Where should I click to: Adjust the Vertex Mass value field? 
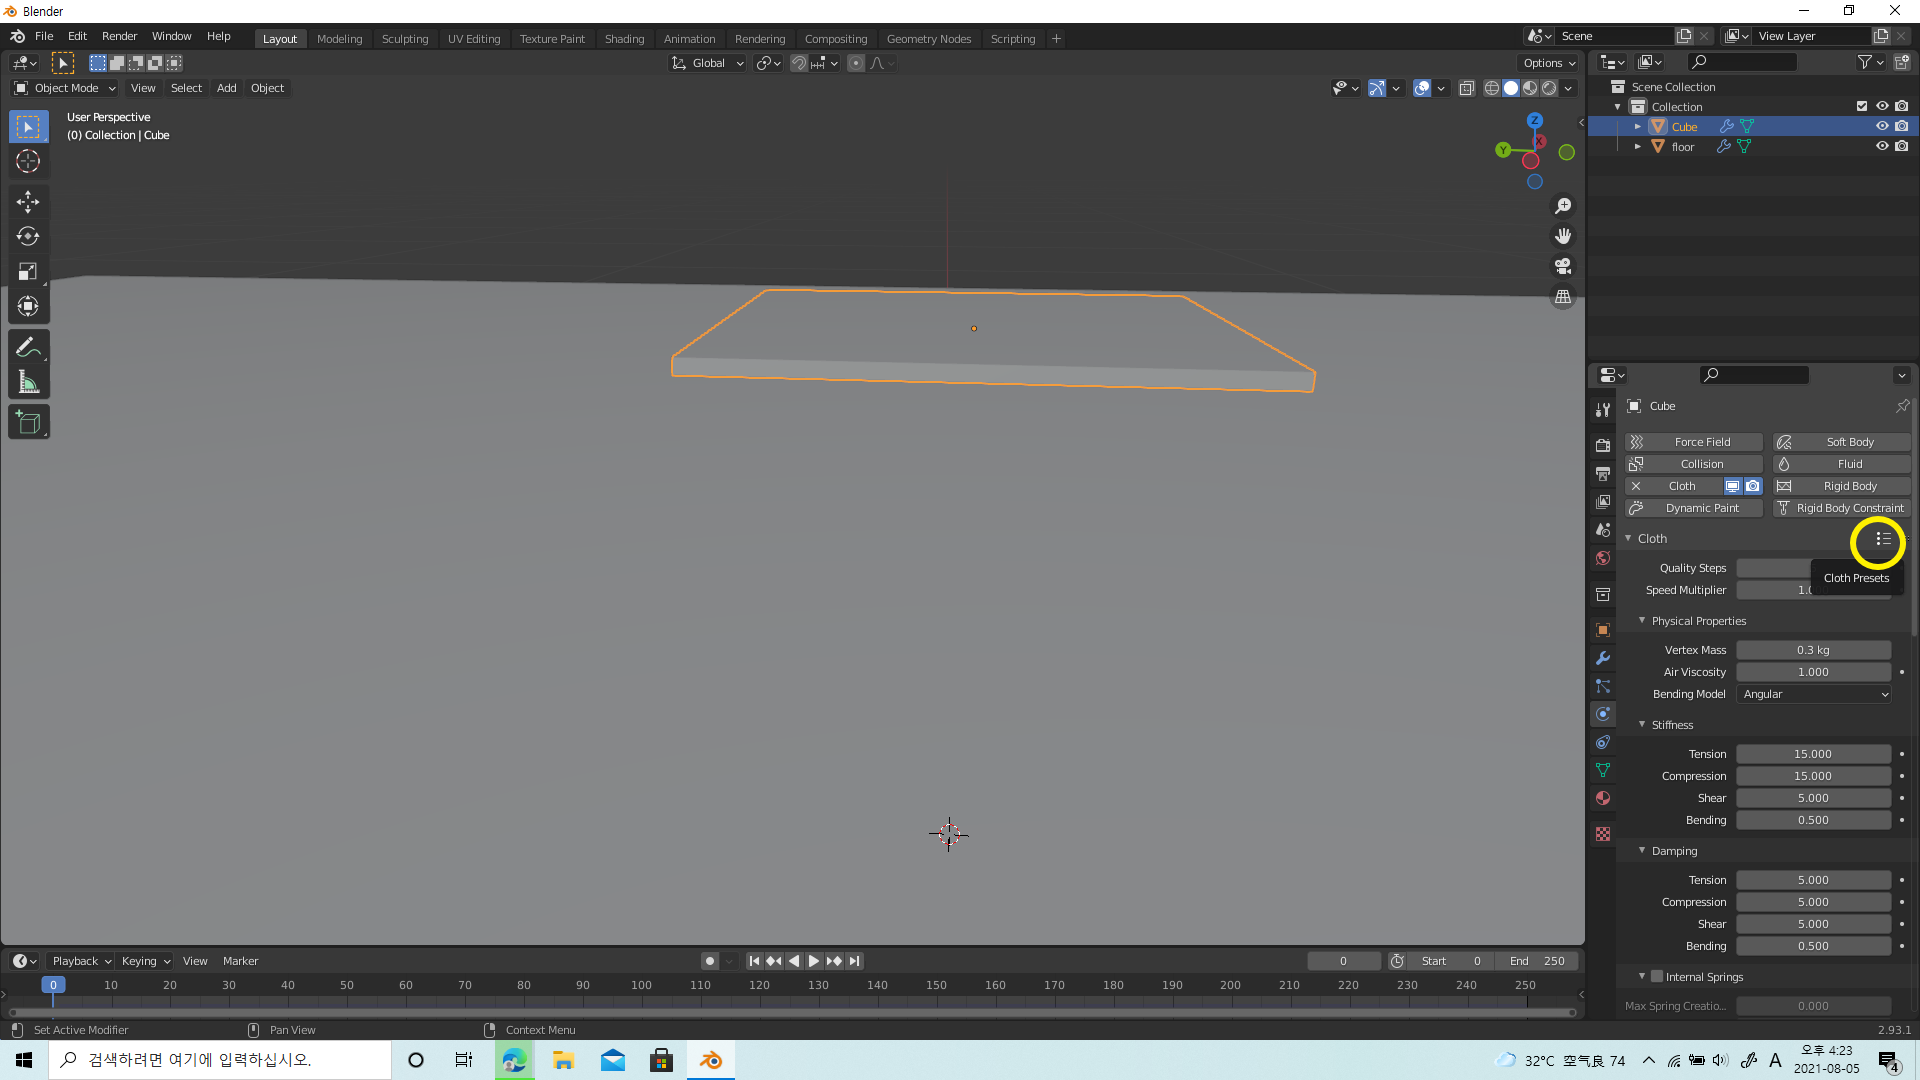1813,650
